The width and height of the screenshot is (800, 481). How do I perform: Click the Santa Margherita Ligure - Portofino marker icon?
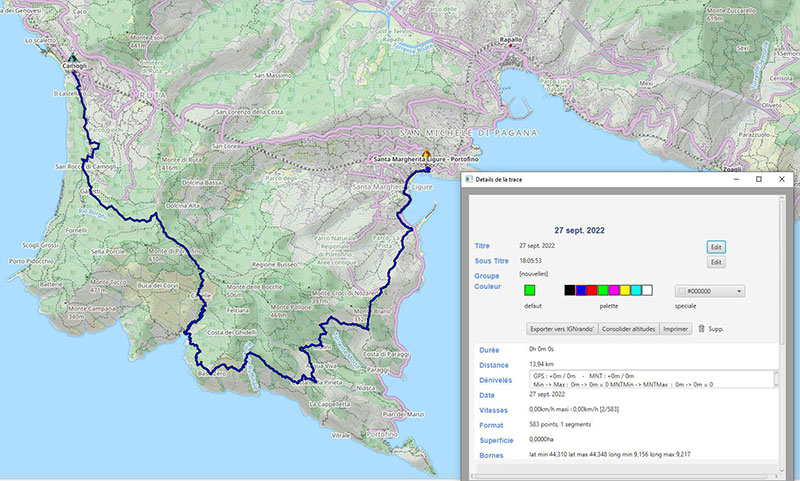pyautogui.click(x=426, y=153)
